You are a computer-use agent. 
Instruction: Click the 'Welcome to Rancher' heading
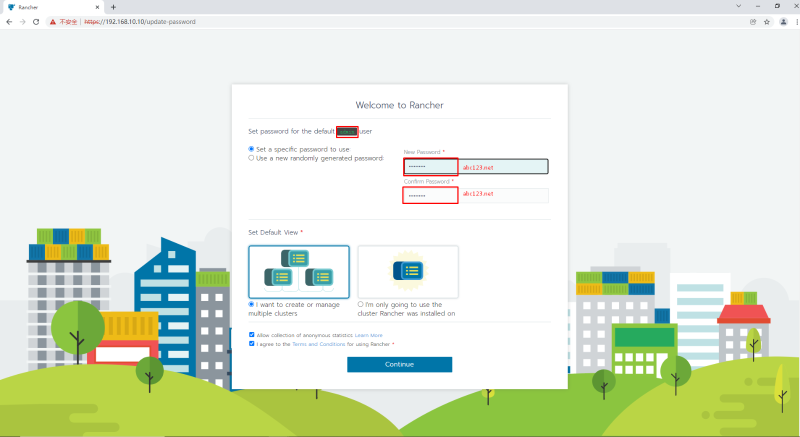pyautogui.click(x=399, y=105)
